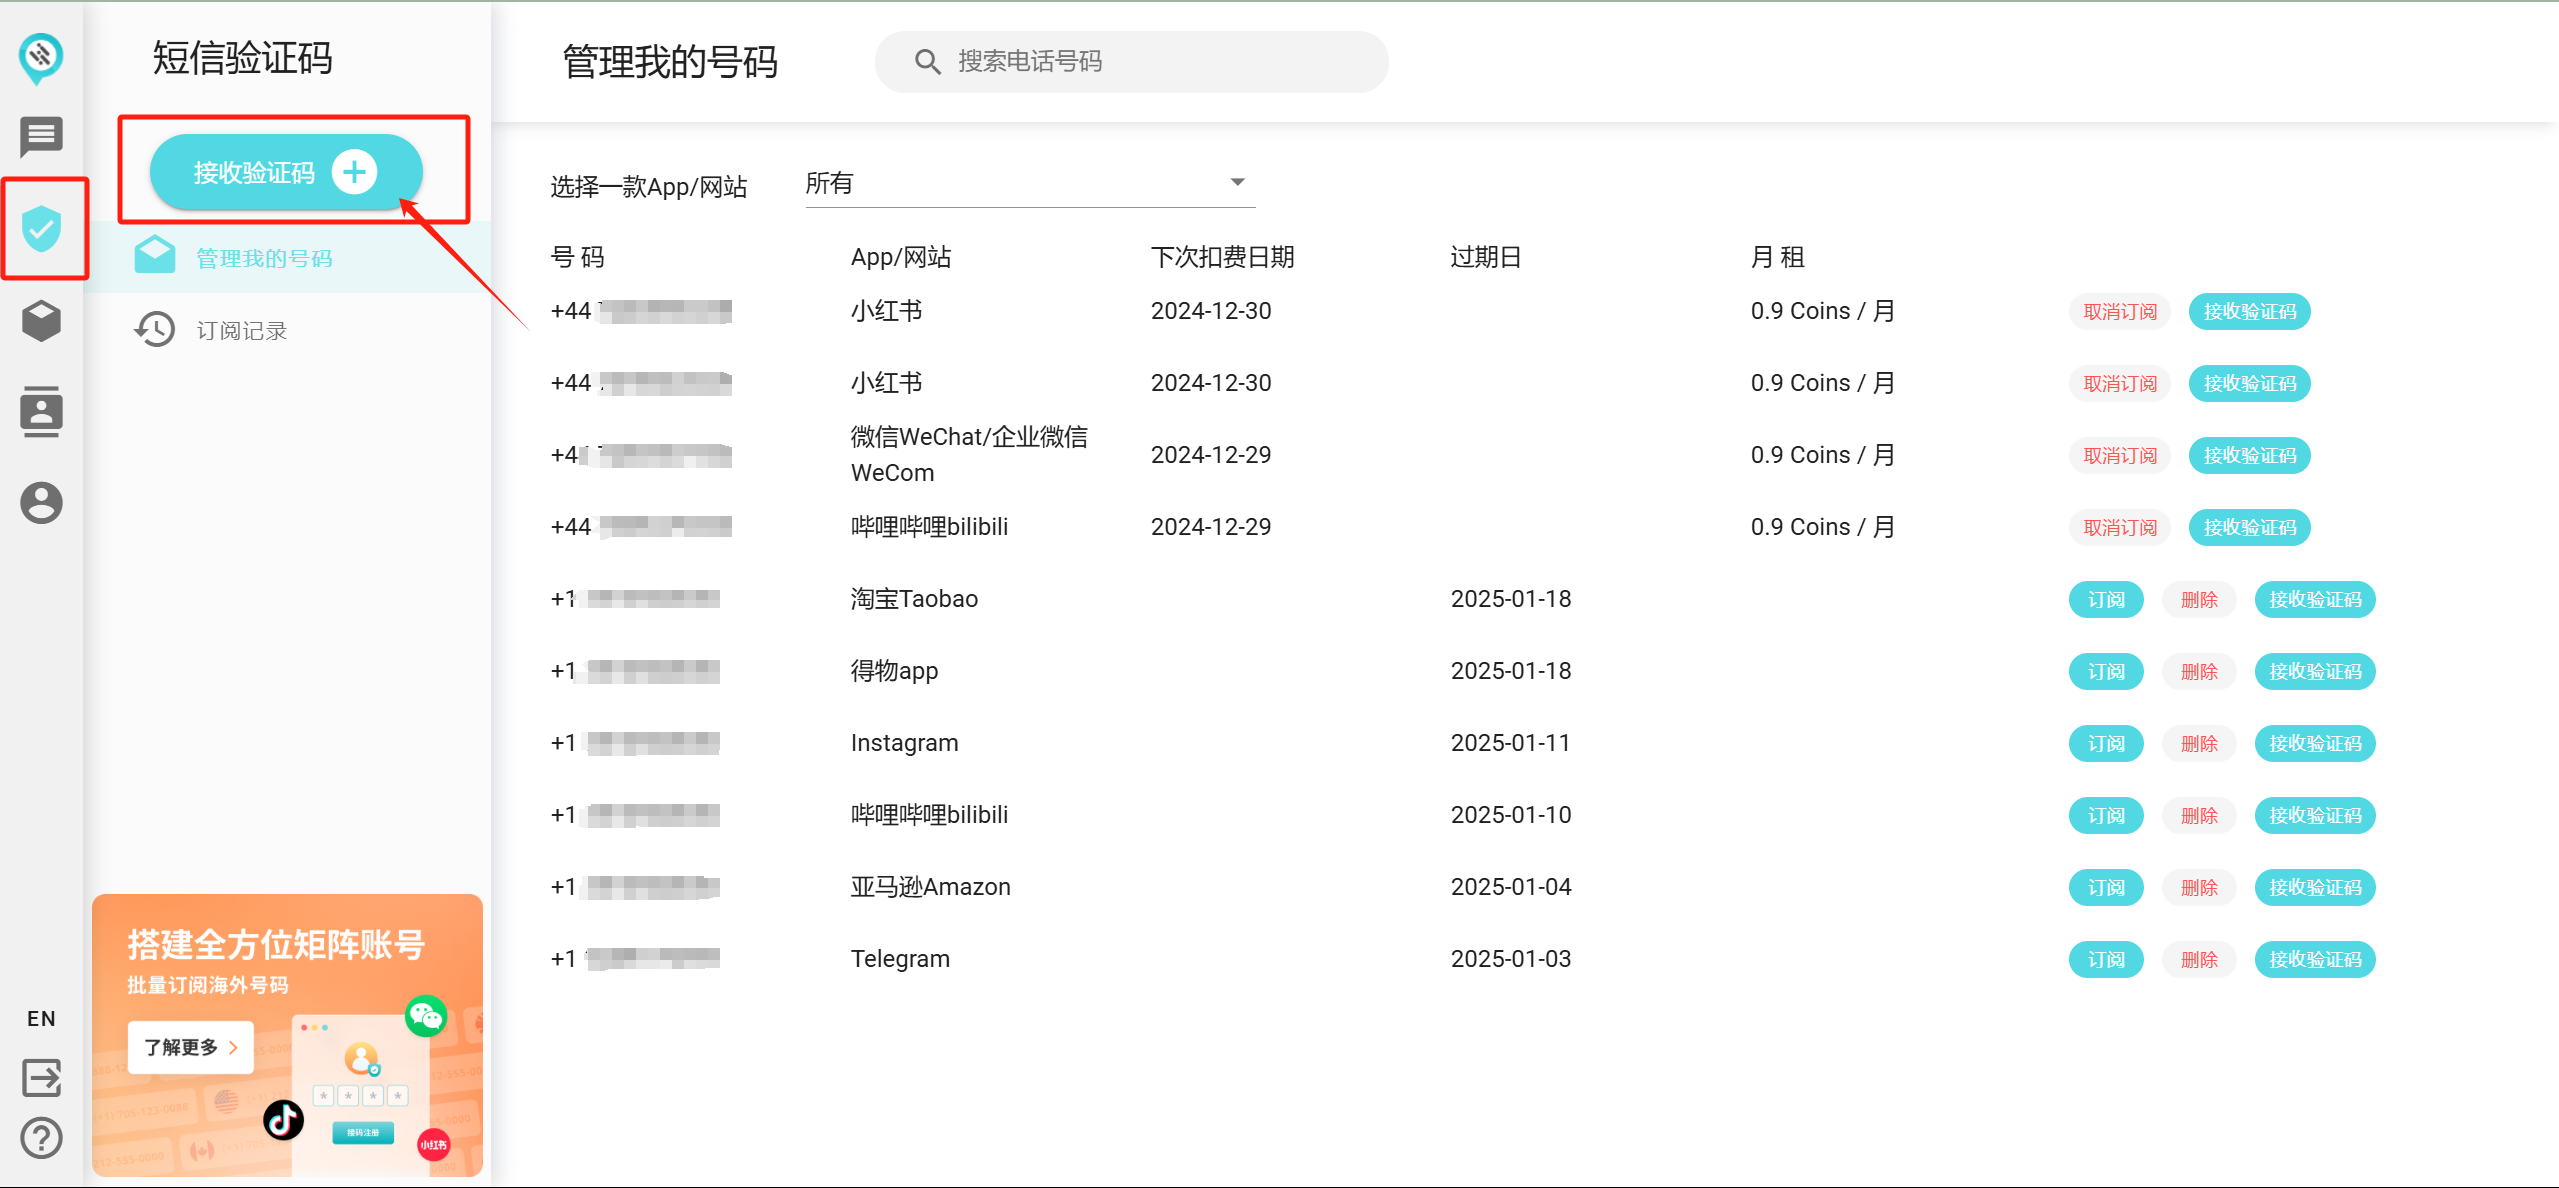Click 了解更多 on the promo banner
This screenshot has height=1188, width=2559.
[190, 1047]
